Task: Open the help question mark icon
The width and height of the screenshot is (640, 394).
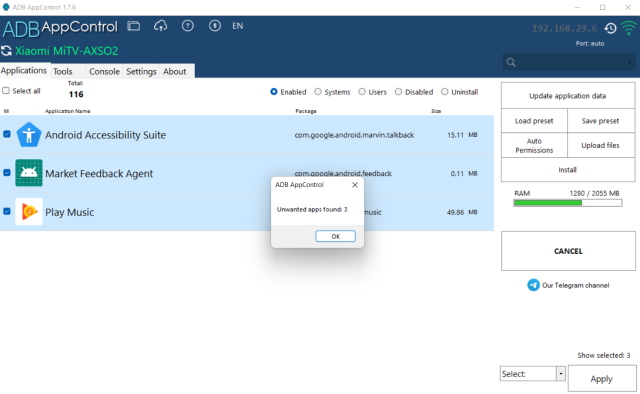Action: point(188,26)
